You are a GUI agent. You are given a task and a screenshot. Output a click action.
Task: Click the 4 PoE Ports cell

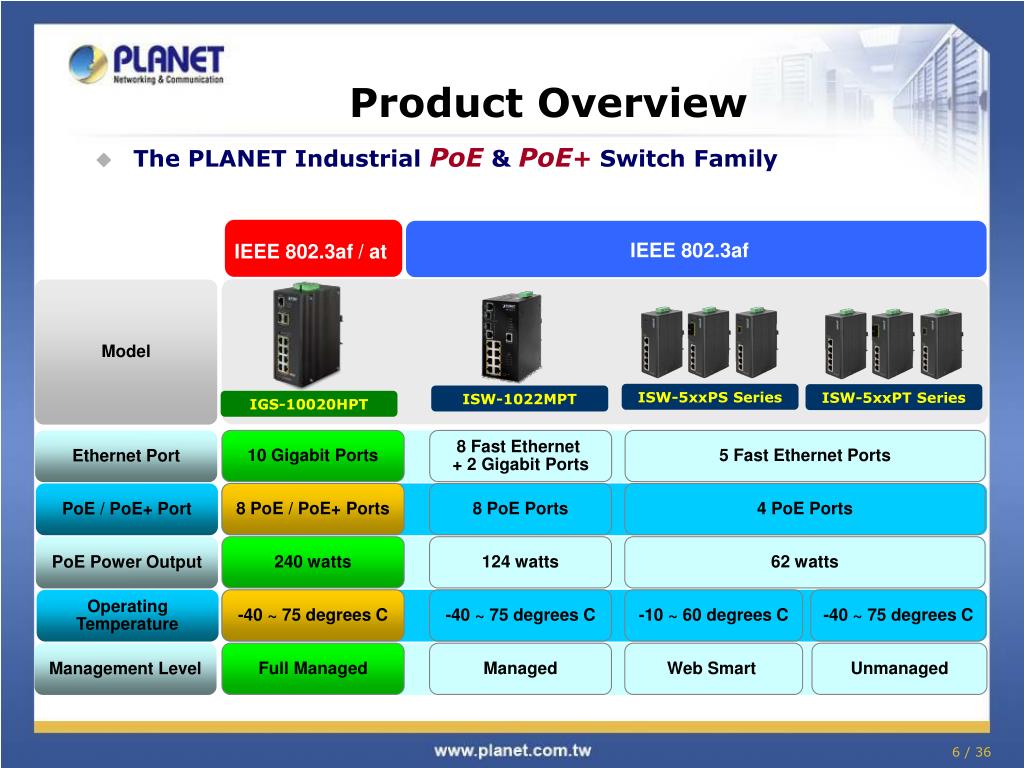(805, 509)
